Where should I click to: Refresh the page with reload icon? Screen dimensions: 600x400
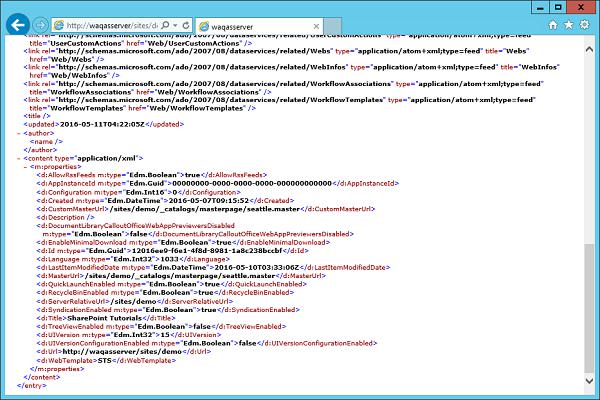pyautogui.click(x=186, y=25)
